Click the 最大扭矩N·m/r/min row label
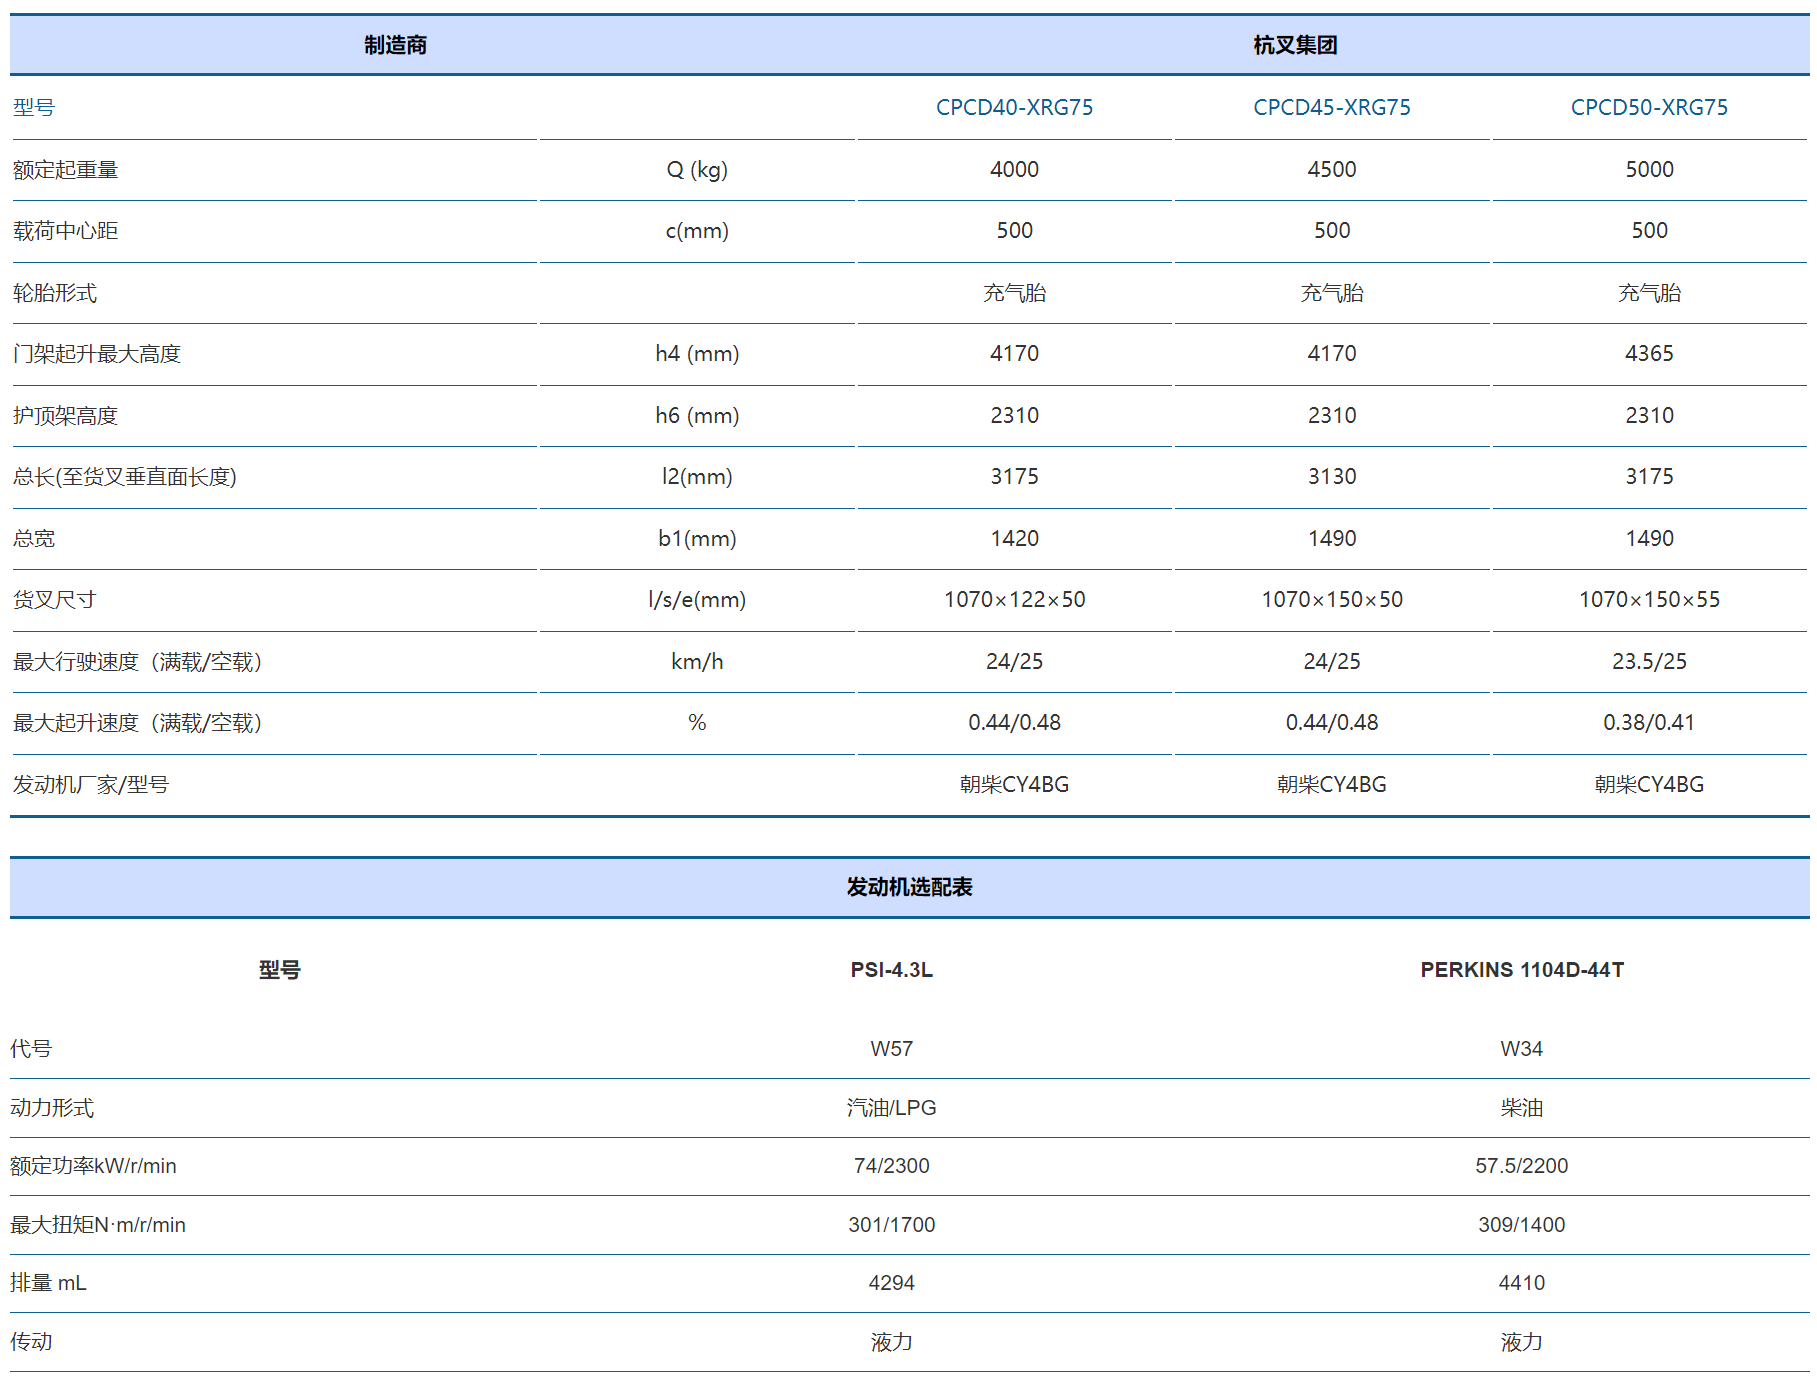 98,1225
